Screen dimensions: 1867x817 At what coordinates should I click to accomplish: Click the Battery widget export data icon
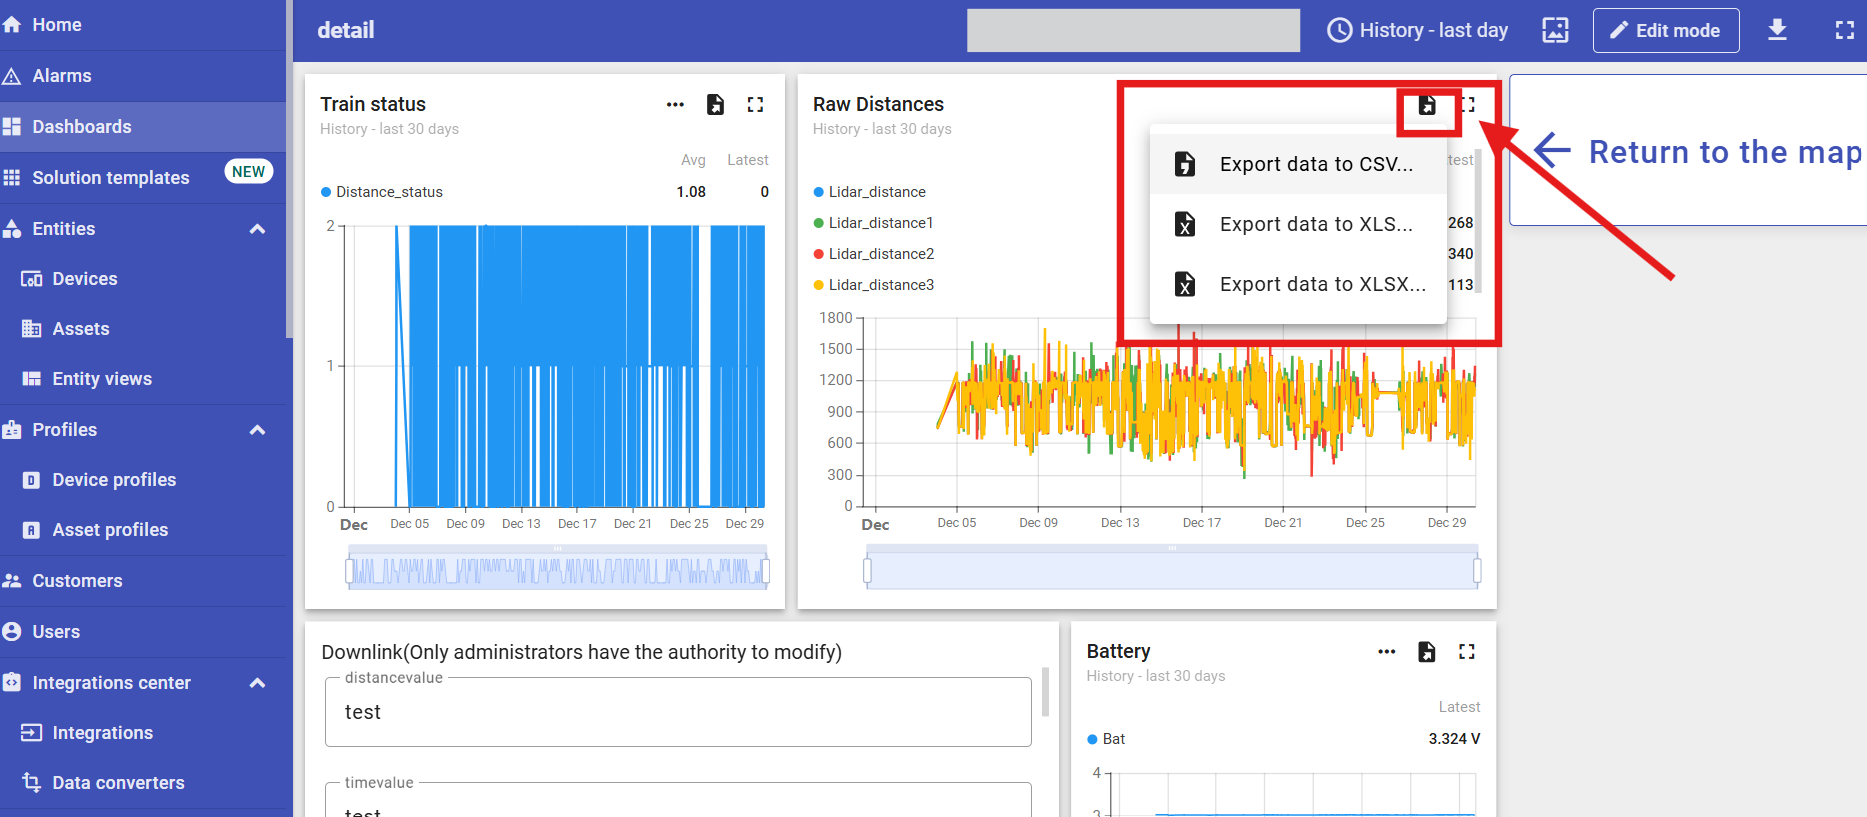pos(1426,652)
